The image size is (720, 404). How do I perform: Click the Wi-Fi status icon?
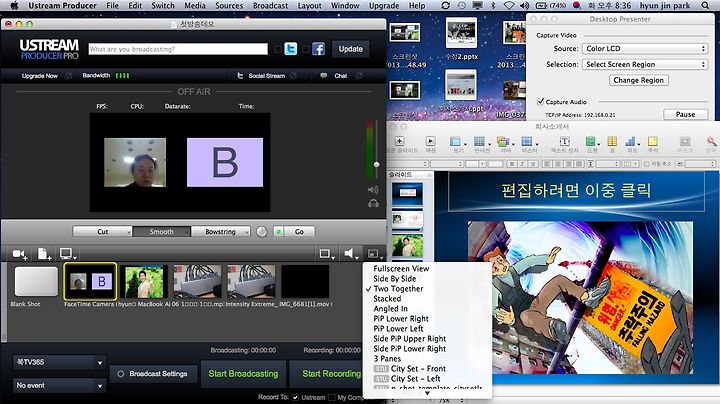pos(509,6)
